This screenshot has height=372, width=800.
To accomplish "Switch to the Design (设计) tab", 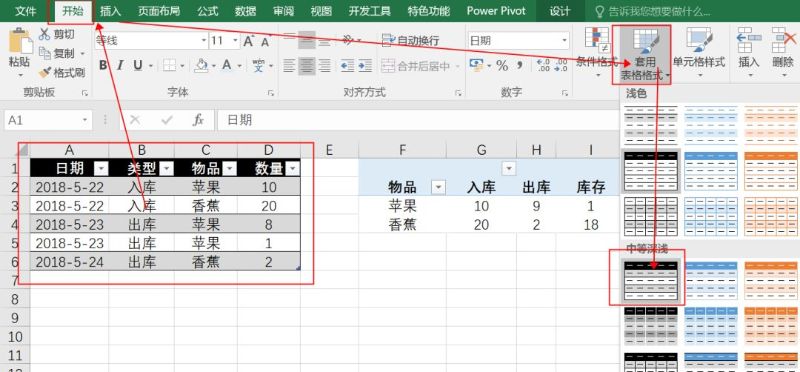I will [560, 11].
